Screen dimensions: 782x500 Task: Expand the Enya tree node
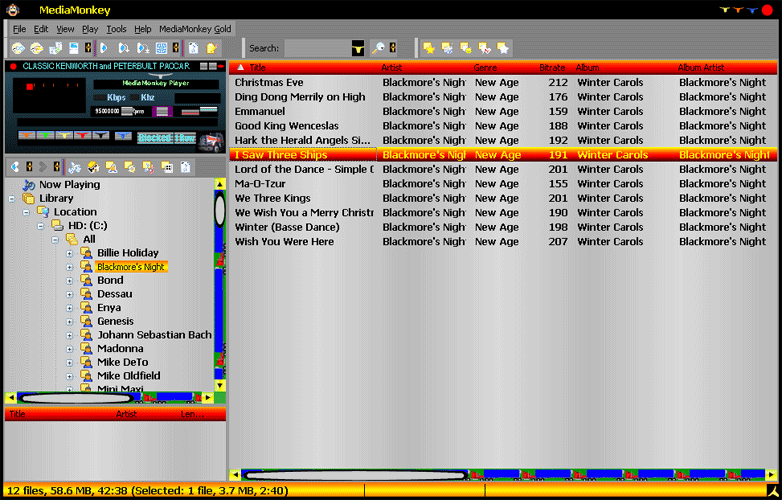pyautogui.click(x=69, y=308)
